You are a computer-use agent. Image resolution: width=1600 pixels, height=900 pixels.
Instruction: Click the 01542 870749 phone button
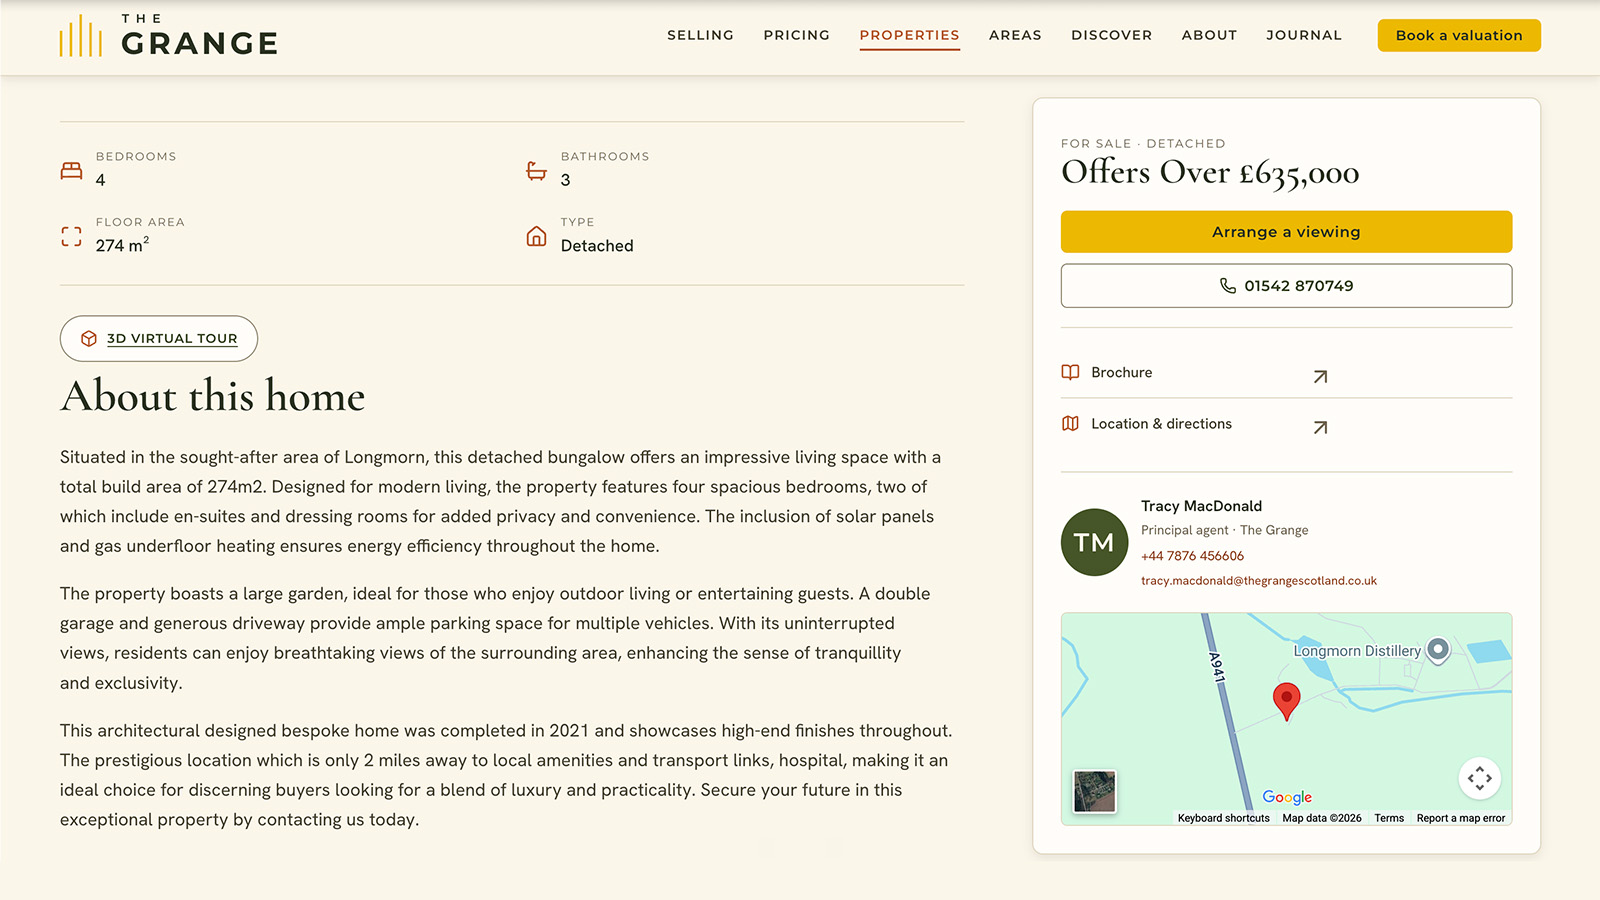1286,286
